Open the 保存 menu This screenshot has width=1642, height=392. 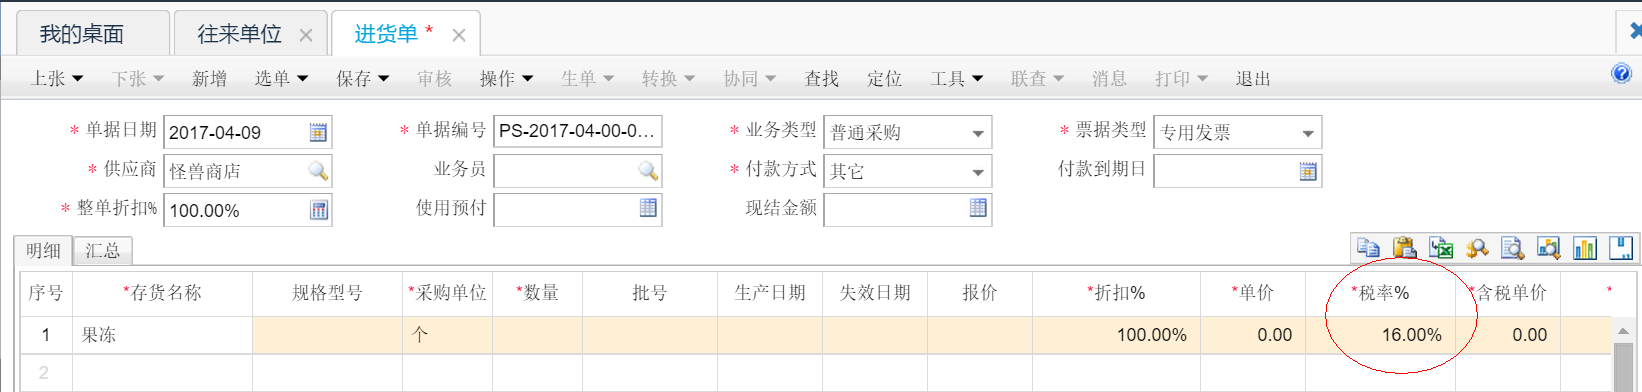tap(362, 78)
